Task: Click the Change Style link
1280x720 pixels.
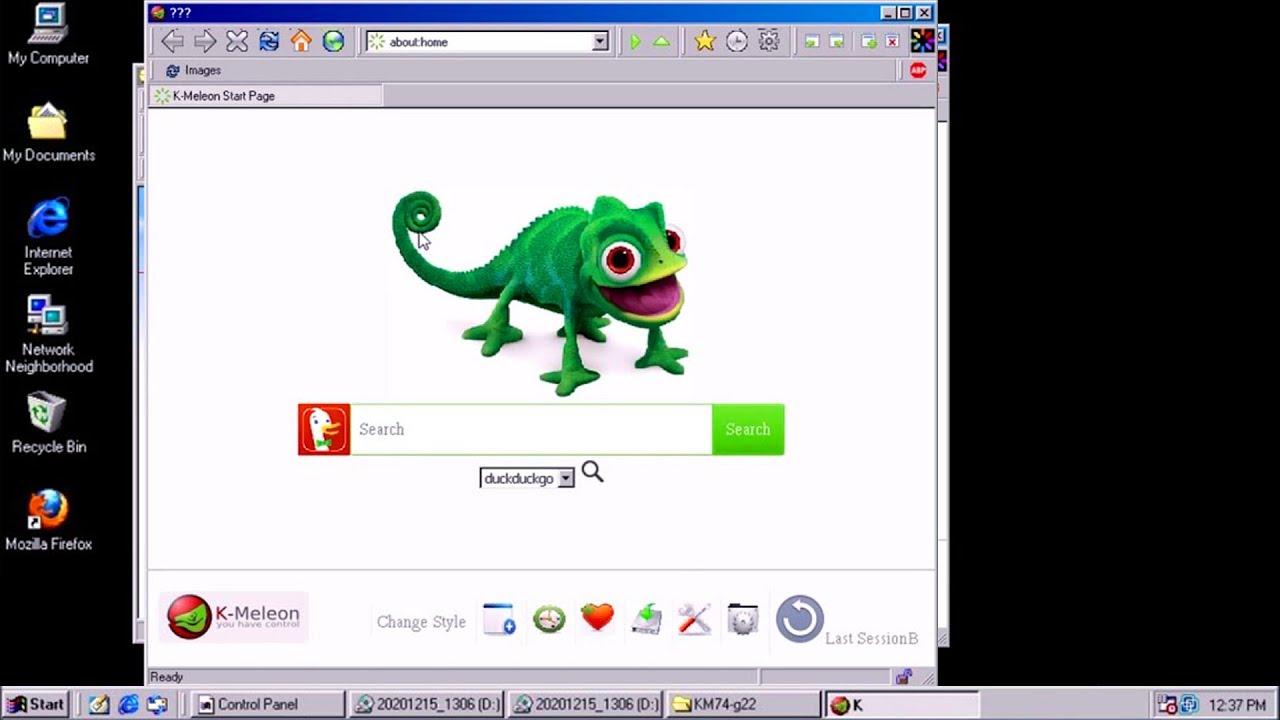Action: coord(421,622)
